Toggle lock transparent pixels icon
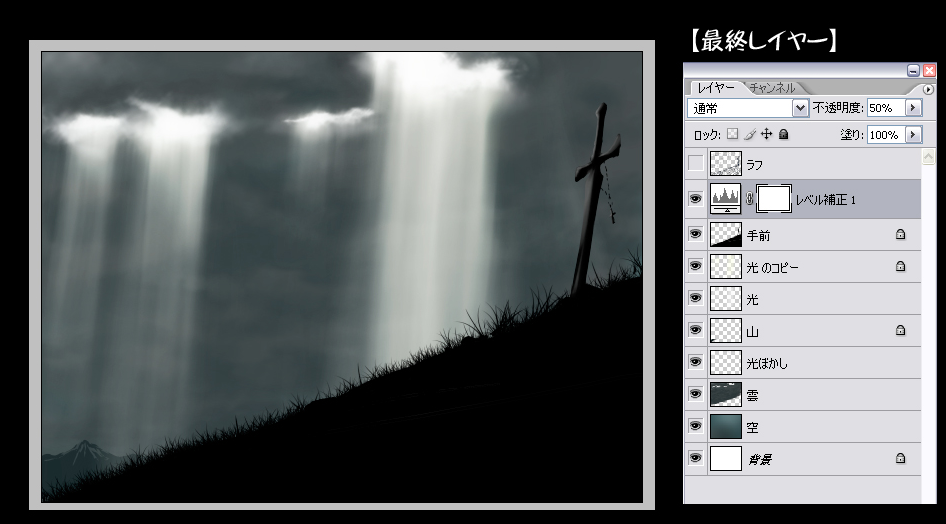 [732, 134]
